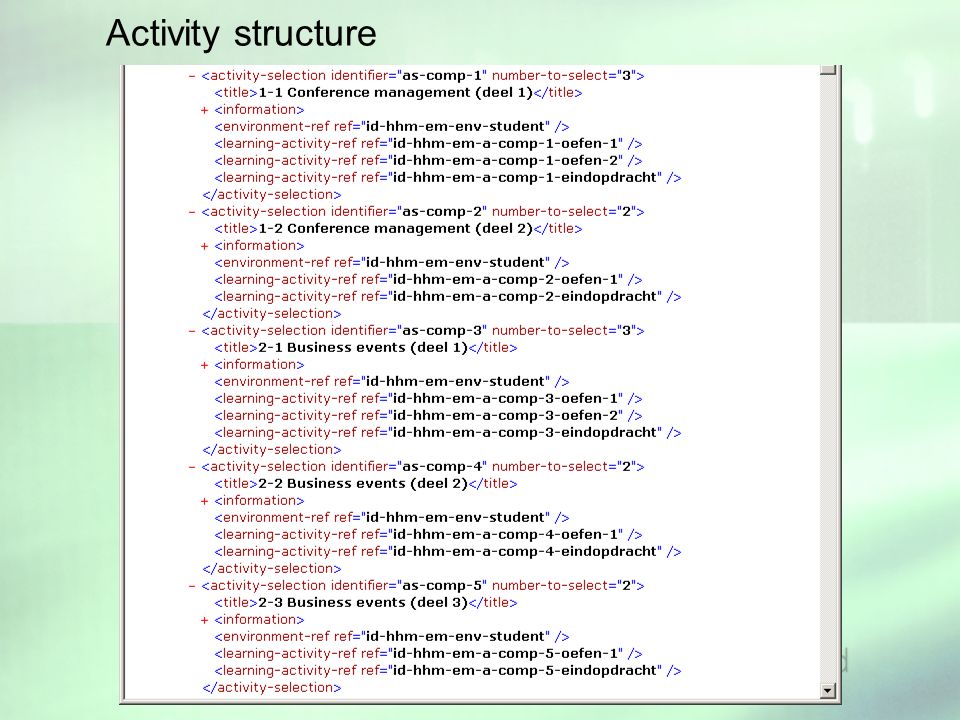Click the vertical scrollbar track
Image resolution: width=960 pixels, height=720 pixels.
coord(828,380)
